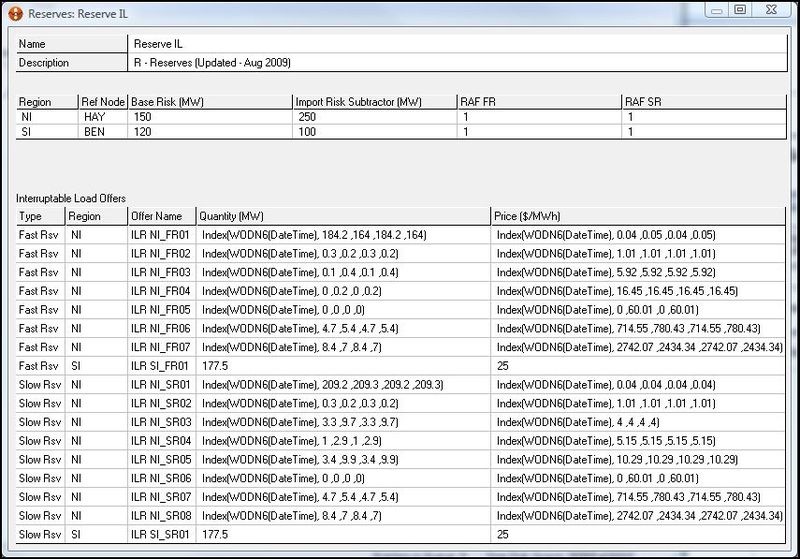
Task: Click quantity '177.5' in ILR SI_FR01 row
Action: pyautogui.click(x=343, y=366)
